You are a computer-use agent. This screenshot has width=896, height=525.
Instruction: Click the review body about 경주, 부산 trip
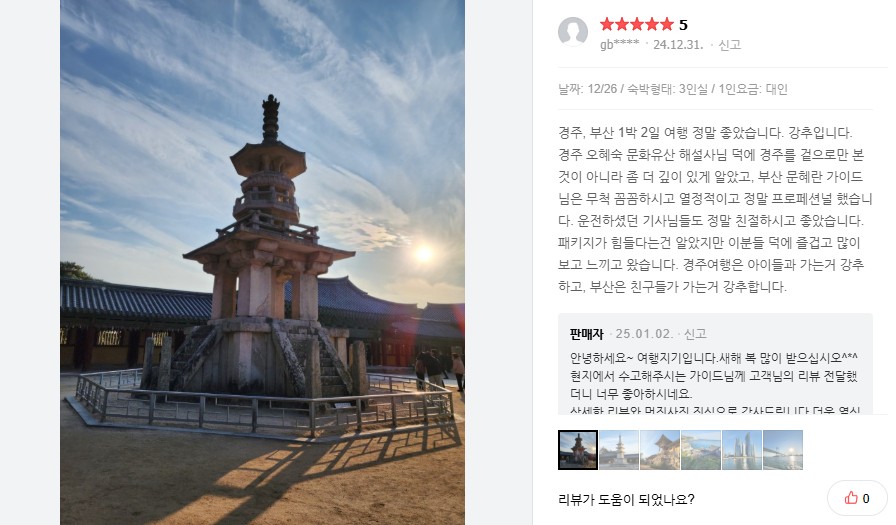[715, 210]
